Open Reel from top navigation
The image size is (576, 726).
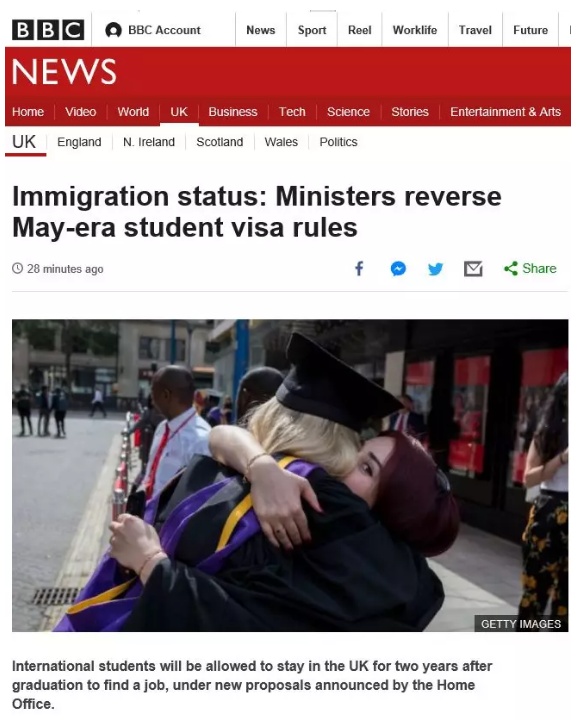360,30
